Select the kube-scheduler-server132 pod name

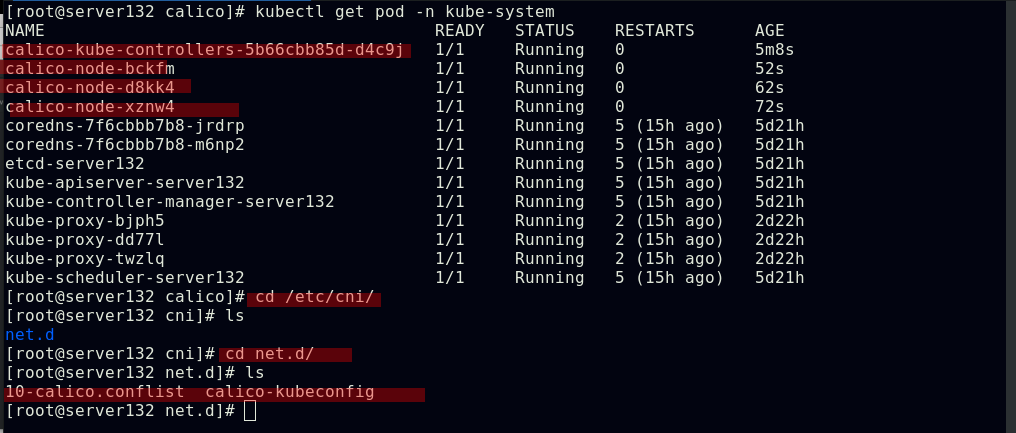(x=125, y=277)
